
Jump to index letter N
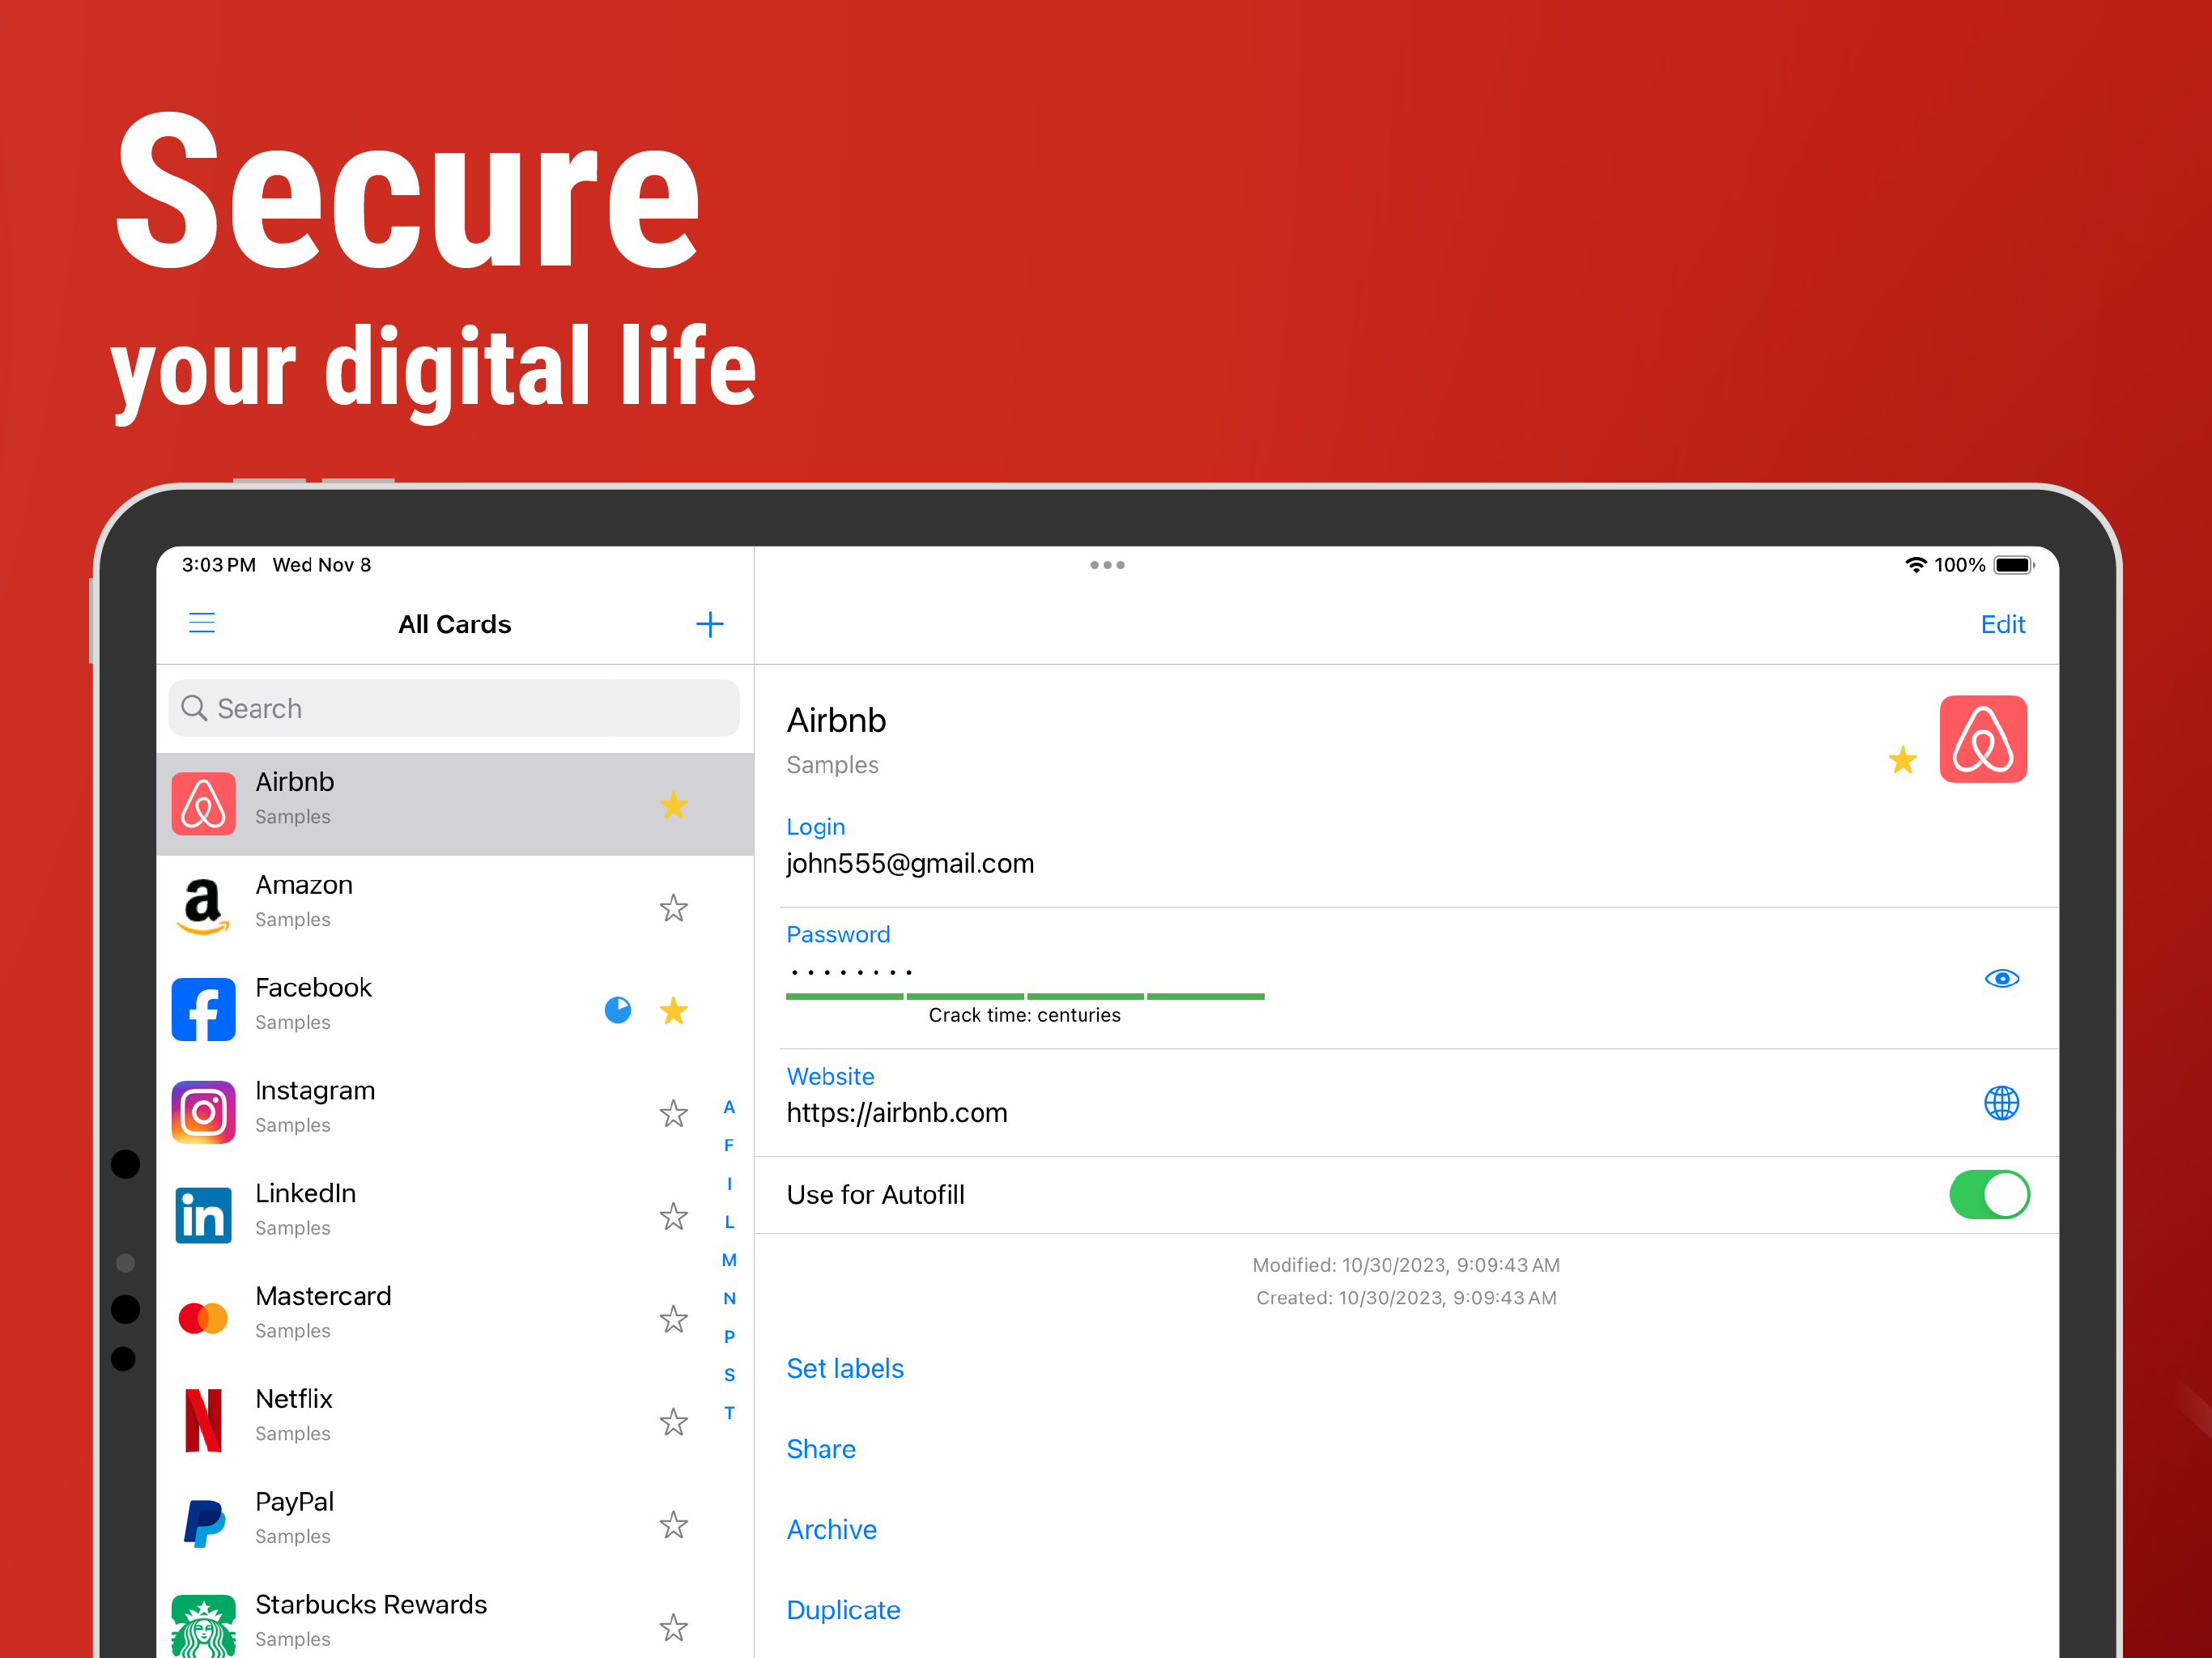pyautogui.click(x=729, y=1298)
